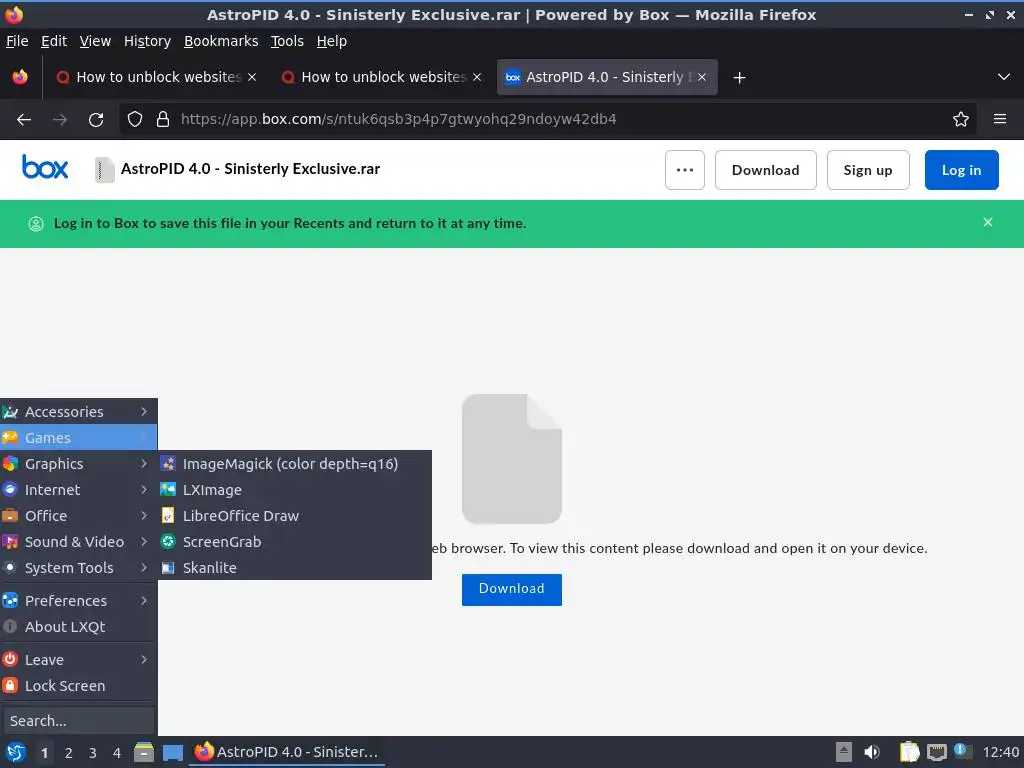Launch ImageMagick (color depth=q16)
The width and height of the screenshot is (1024, 768).
point(295,464)
